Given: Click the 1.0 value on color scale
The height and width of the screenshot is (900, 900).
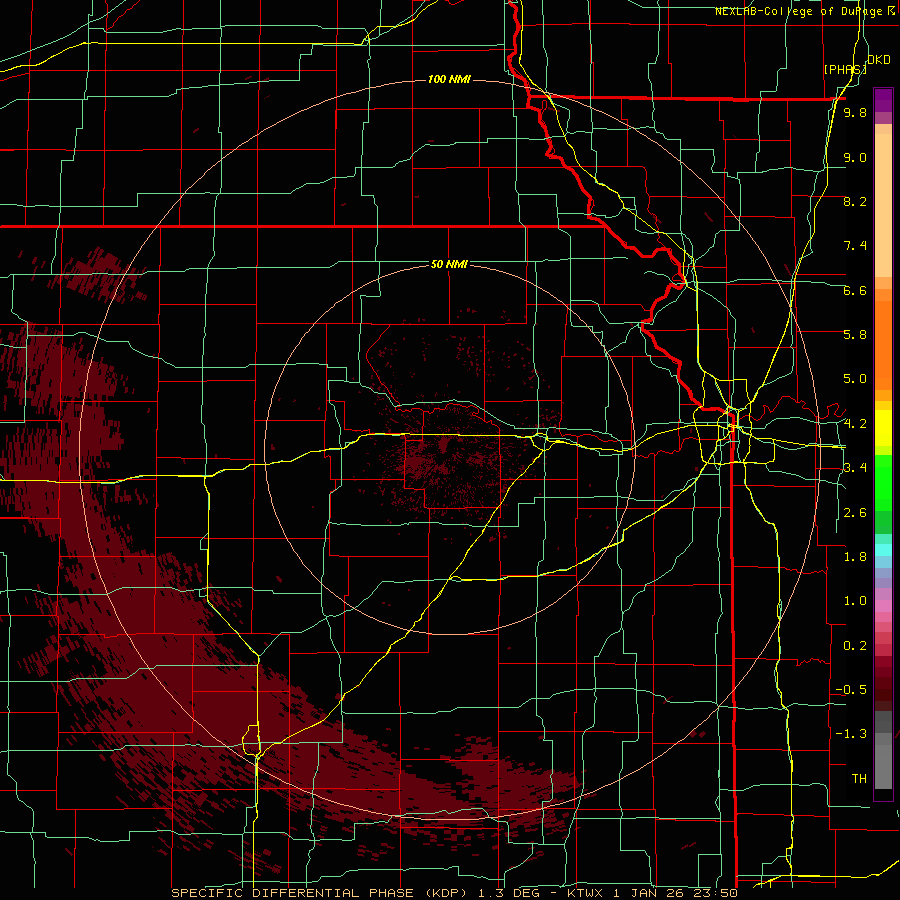Looking at the screenshot, I should coord(855,601).
